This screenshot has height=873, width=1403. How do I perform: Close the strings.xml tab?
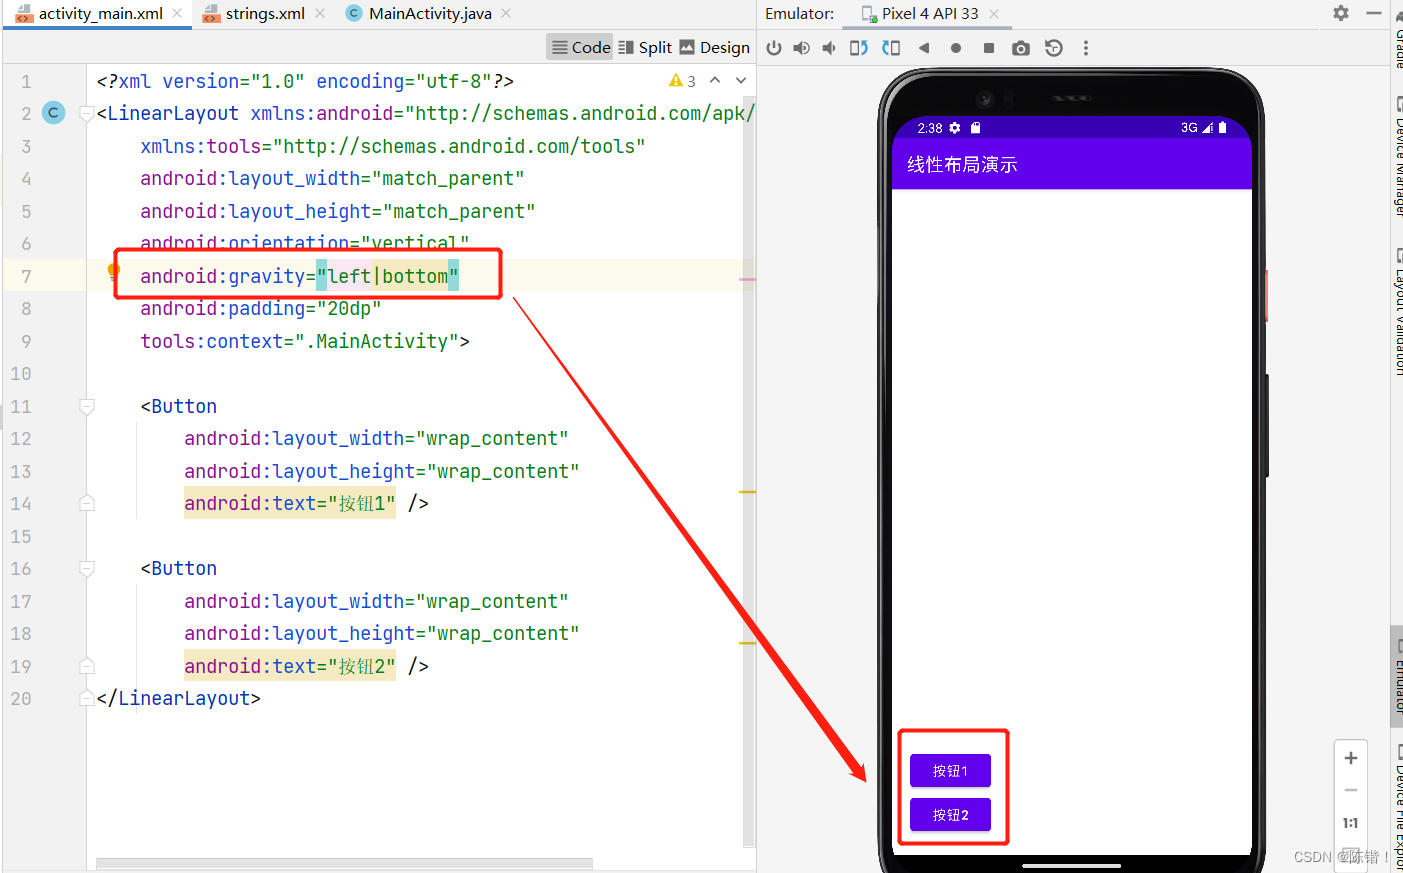click(320, 13)
